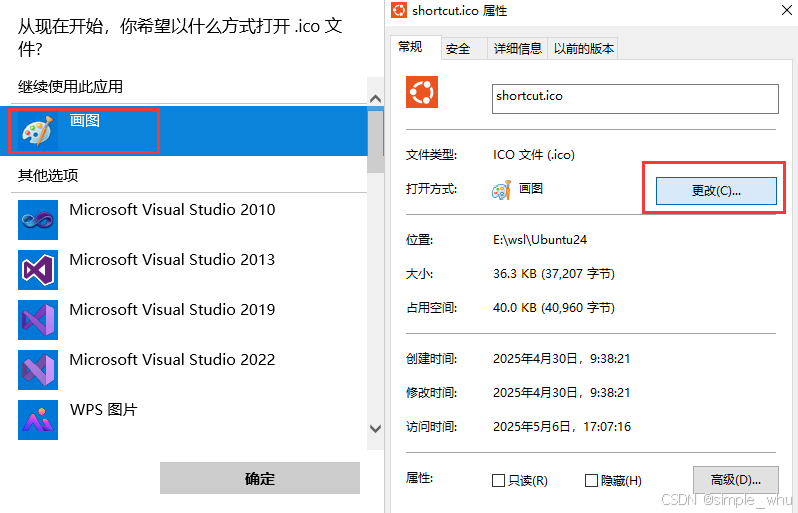Click the 创建时间 date value

coord(561,359)
